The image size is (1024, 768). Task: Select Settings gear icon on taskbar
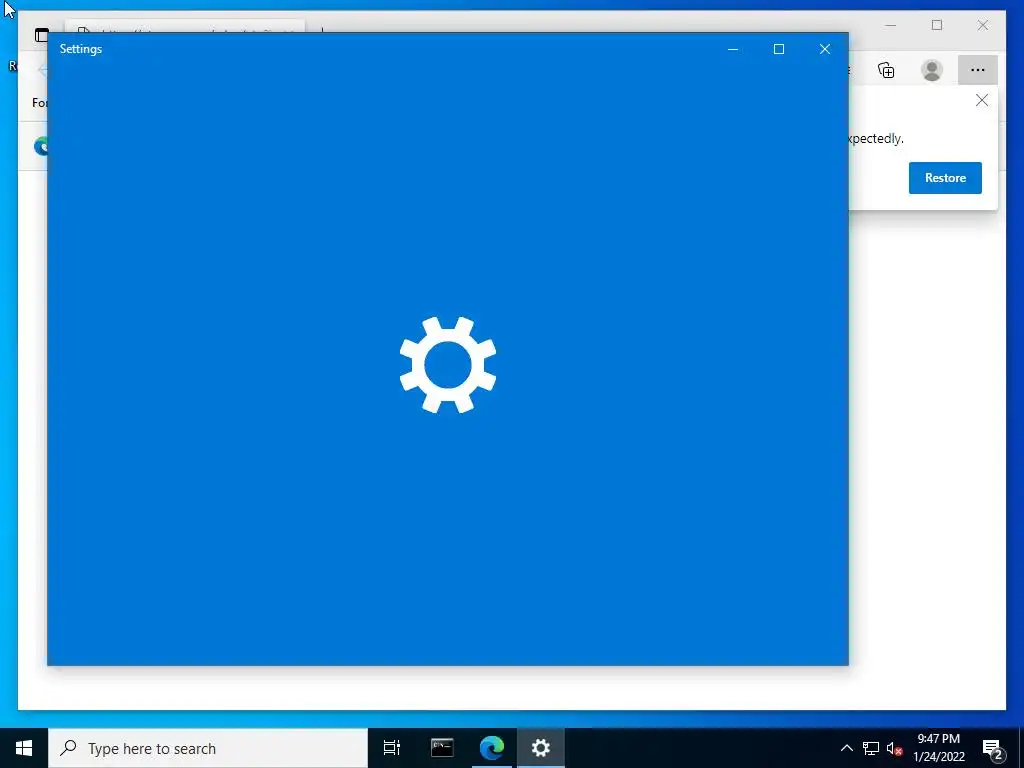click(x=541, y=748)
